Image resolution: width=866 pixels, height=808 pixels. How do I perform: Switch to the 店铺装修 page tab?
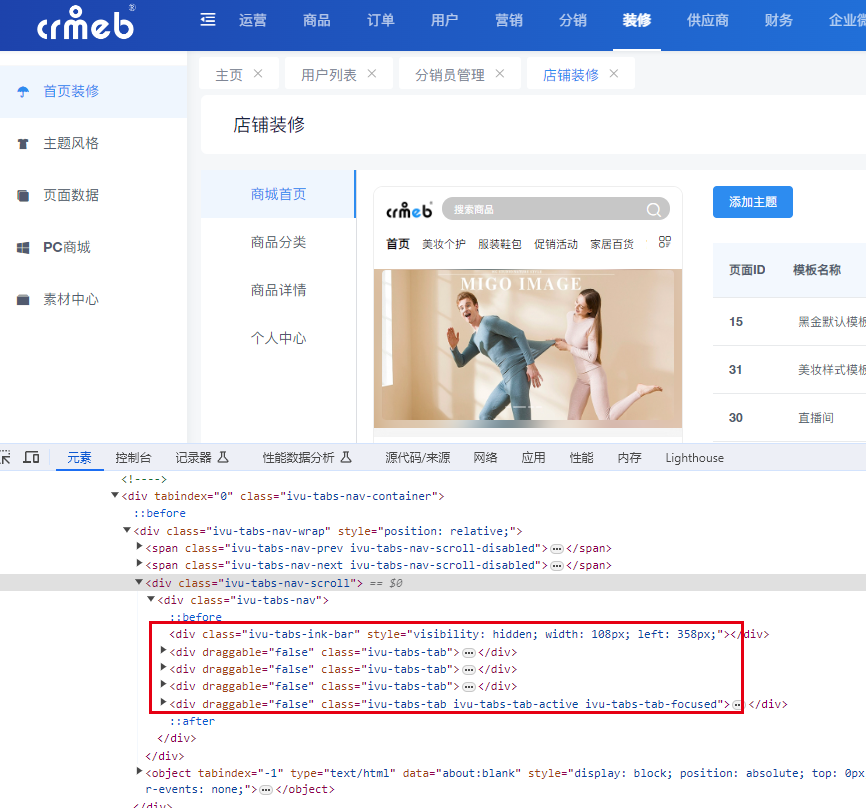tap(571, 75)
